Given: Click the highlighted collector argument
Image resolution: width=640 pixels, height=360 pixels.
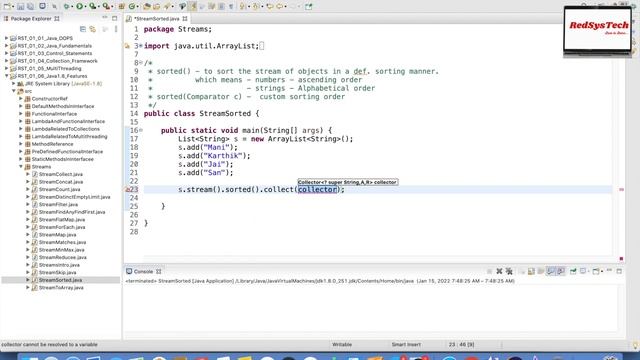Looking at the screenshot, I should pyautogui.click(x=318, y=189).
